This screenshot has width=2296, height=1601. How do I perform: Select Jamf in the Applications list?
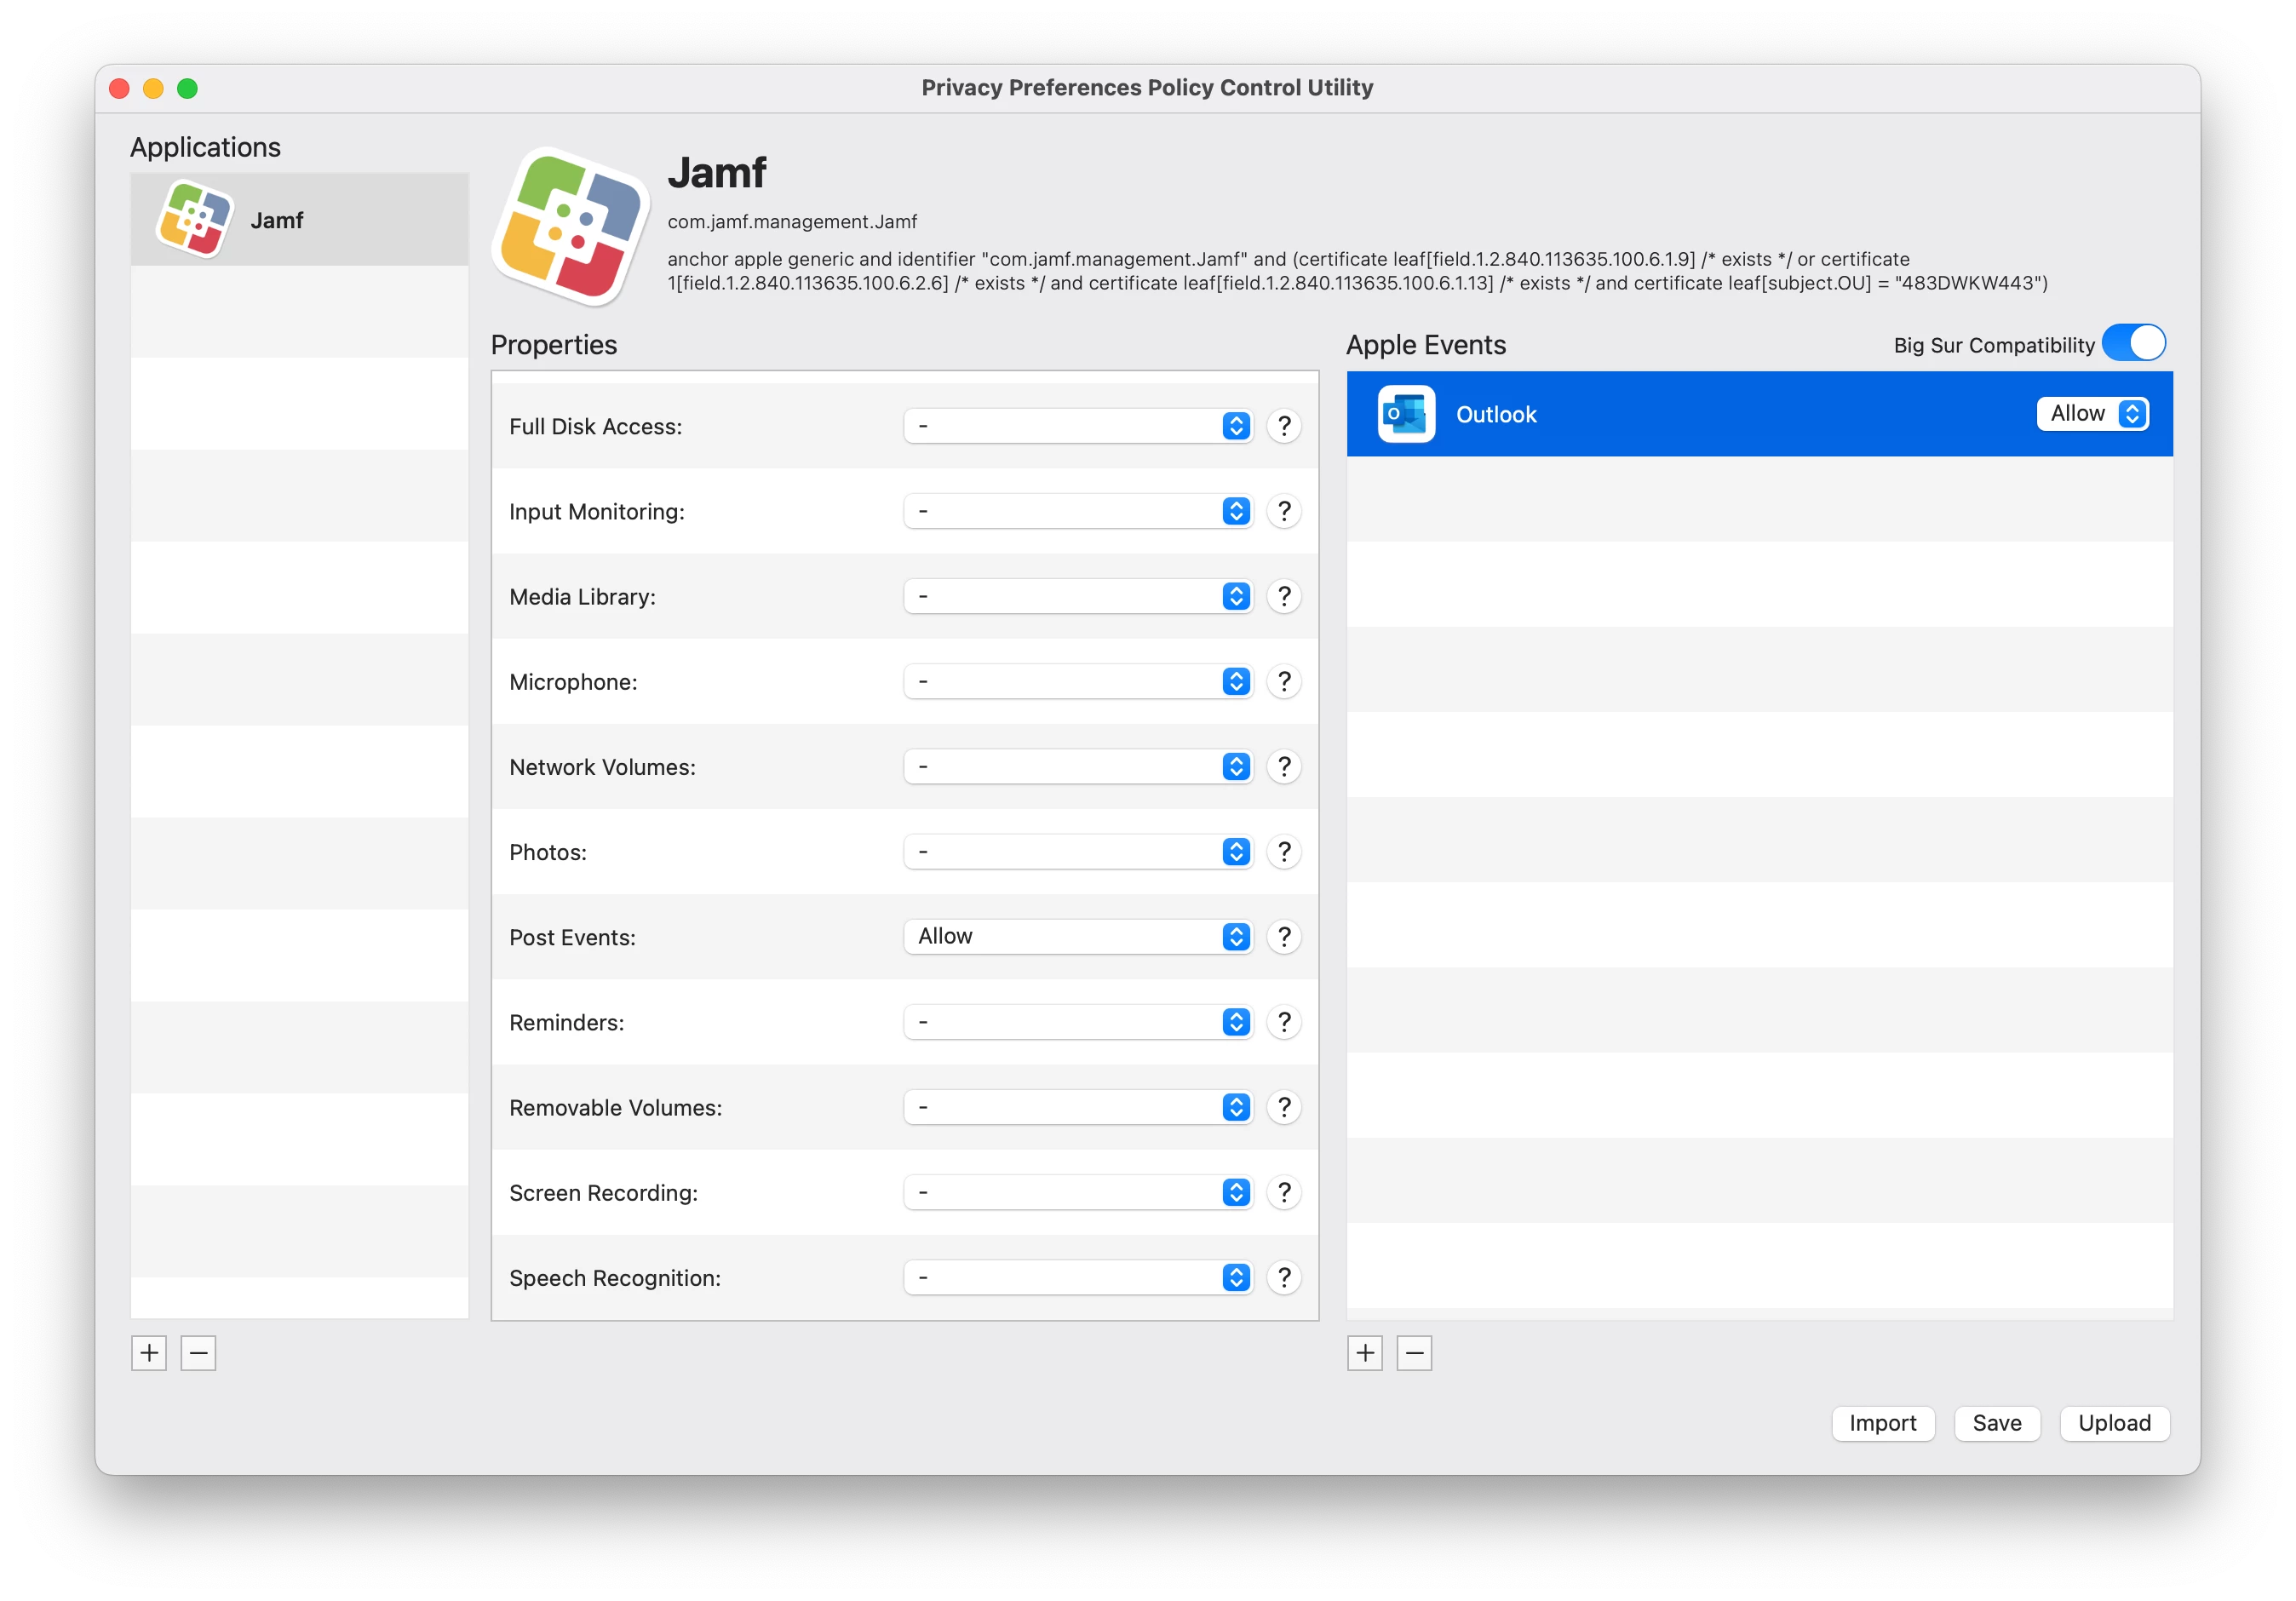(x=299, y=219)
